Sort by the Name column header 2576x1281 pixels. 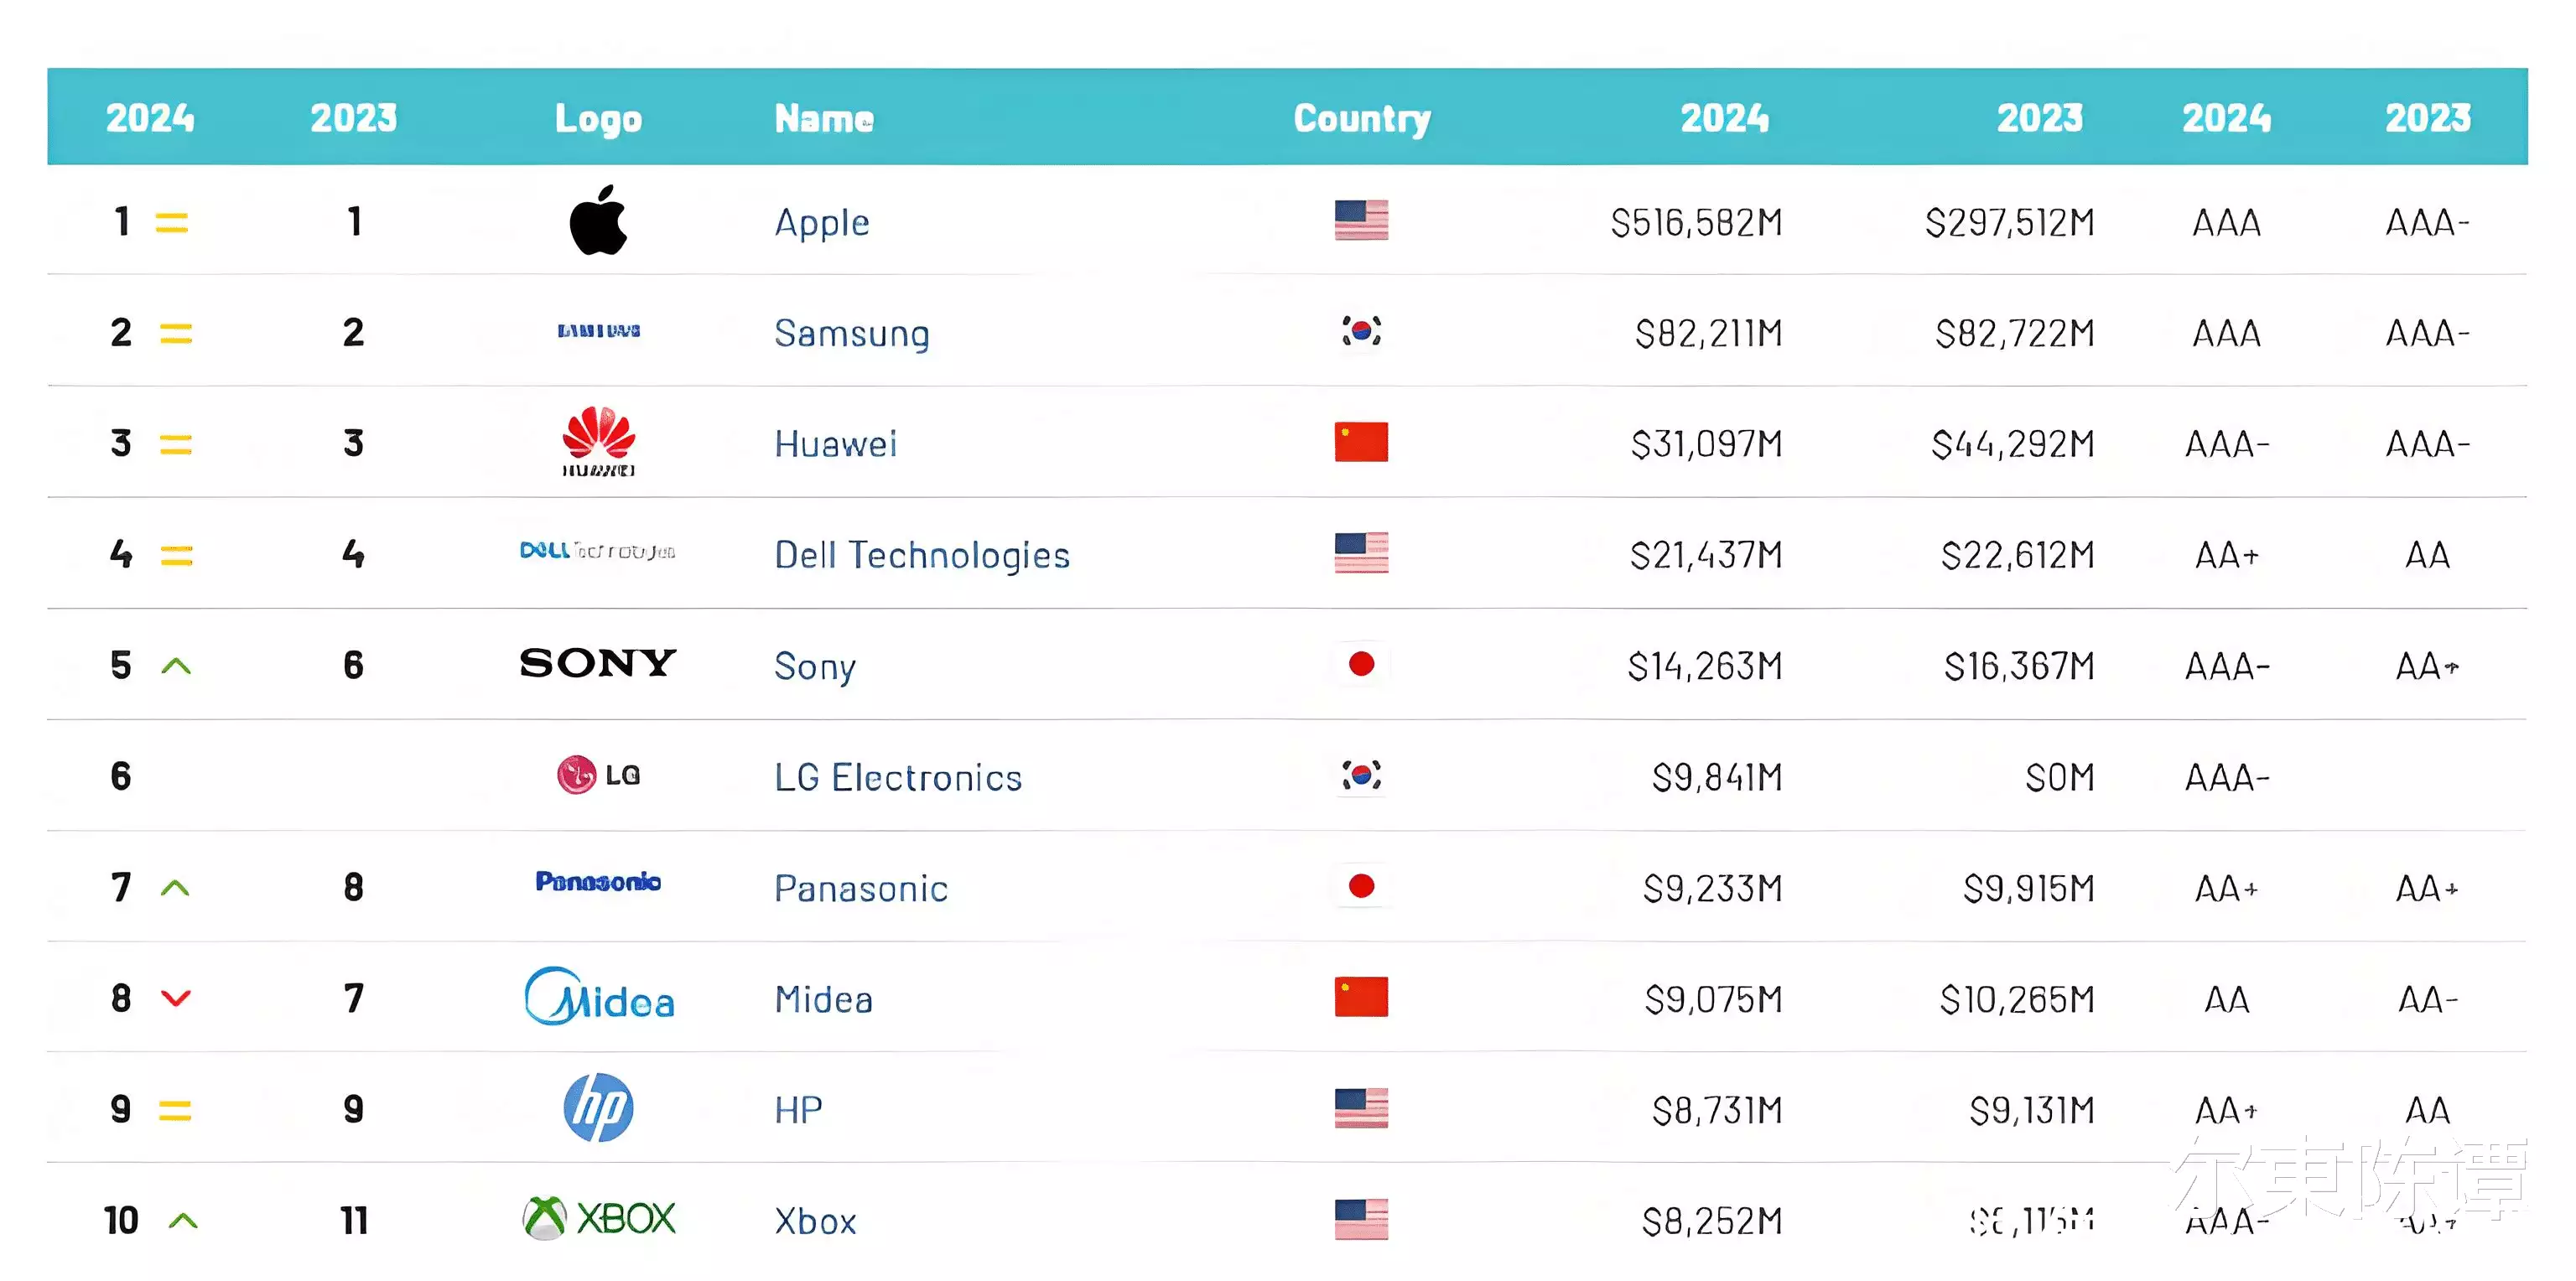(x=824, y=118)
